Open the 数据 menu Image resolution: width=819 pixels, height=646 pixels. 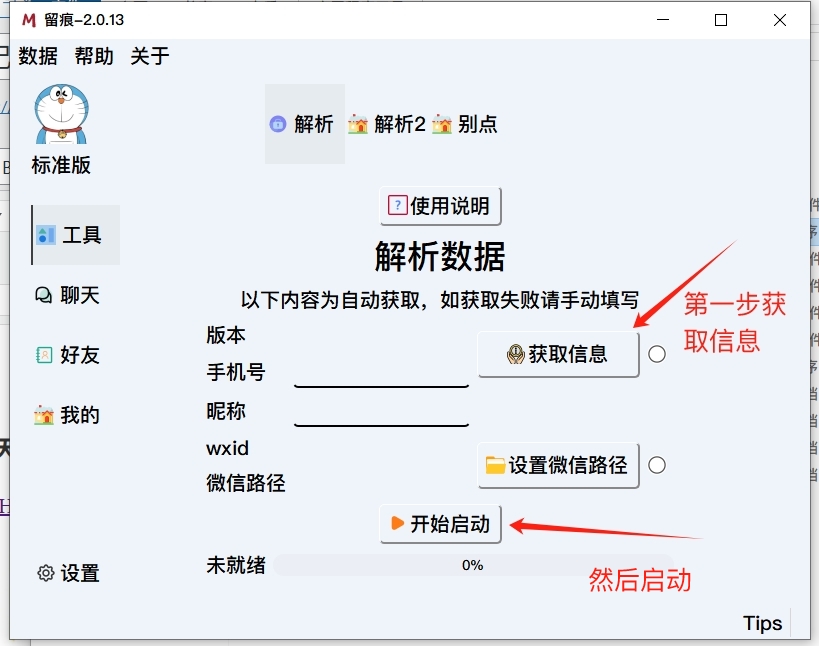[38, 56]
